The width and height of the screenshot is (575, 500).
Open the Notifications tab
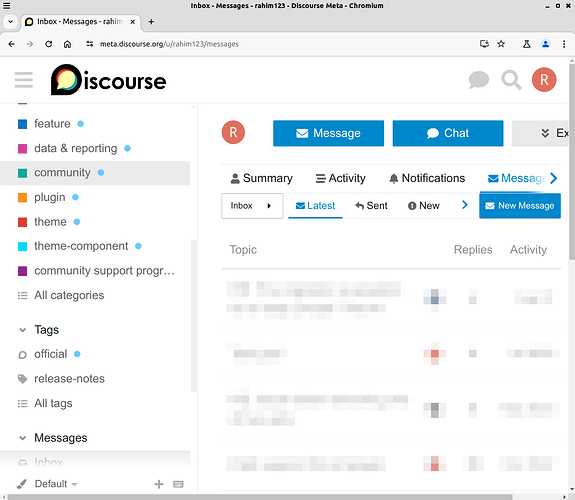click(427, 178)
